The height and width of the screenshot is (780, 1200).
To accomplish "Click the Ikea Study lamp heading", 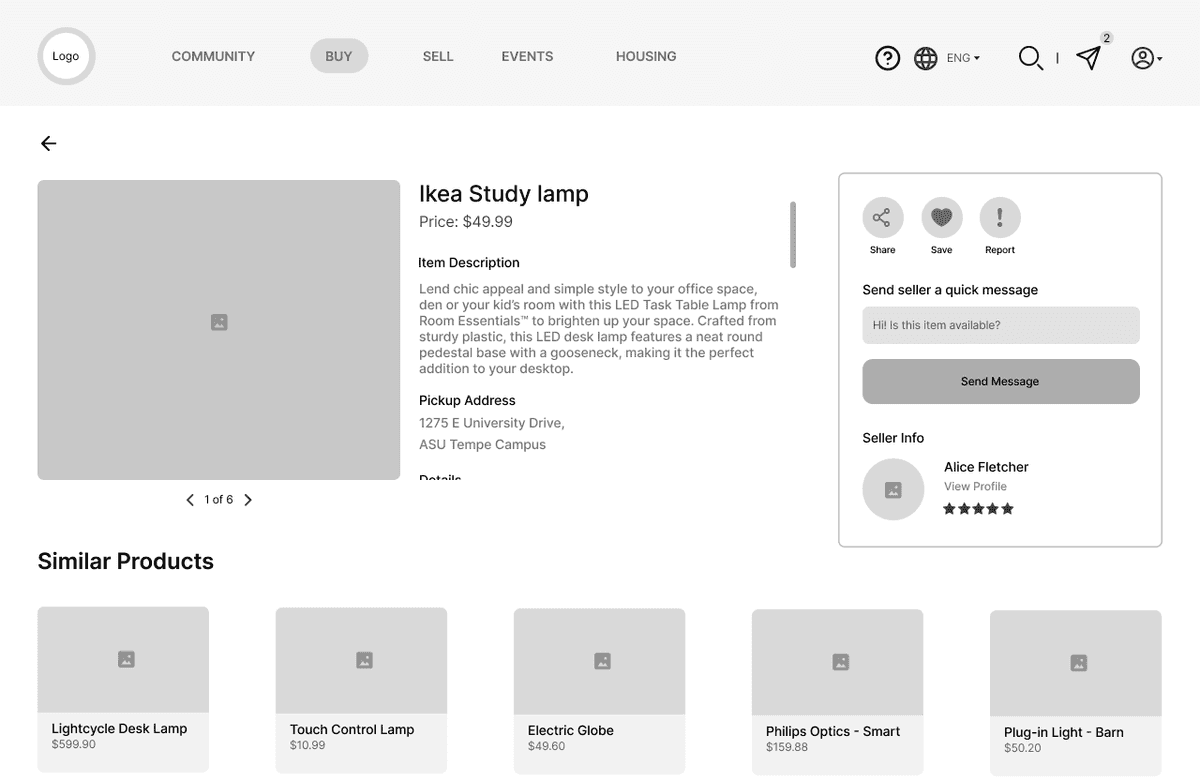I will (504, 193).
